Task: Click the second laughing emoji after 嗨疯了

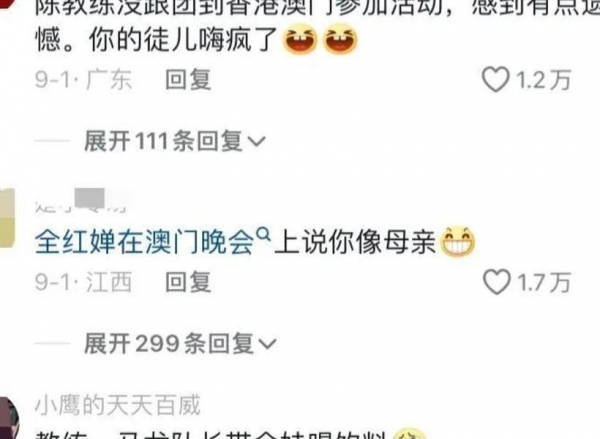Action: point(341,39)
